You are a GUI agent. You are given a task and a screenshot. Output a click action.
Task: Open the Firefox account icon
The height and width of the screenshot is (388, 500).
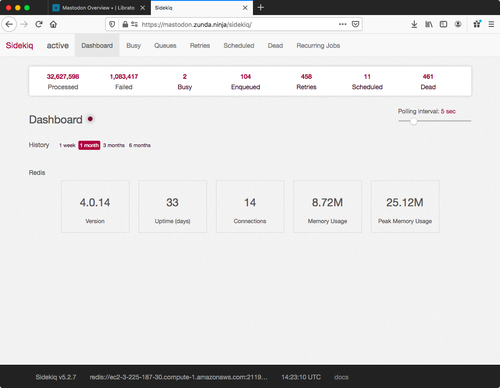pos(458,24)
